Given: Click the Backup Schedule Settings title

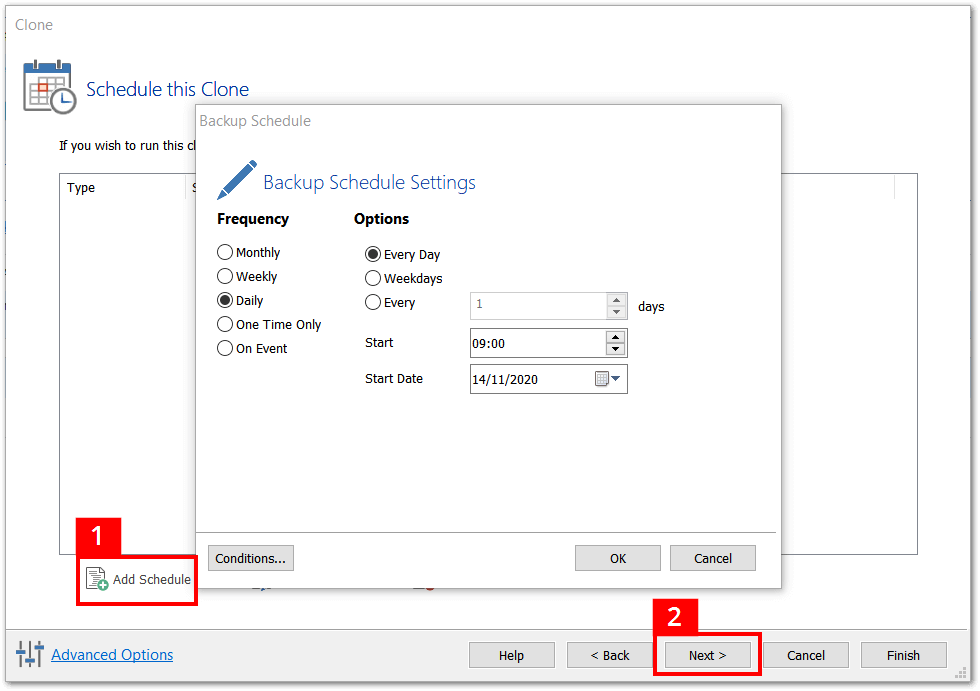Looking at the screenshot, I should [x=369, y=182].
